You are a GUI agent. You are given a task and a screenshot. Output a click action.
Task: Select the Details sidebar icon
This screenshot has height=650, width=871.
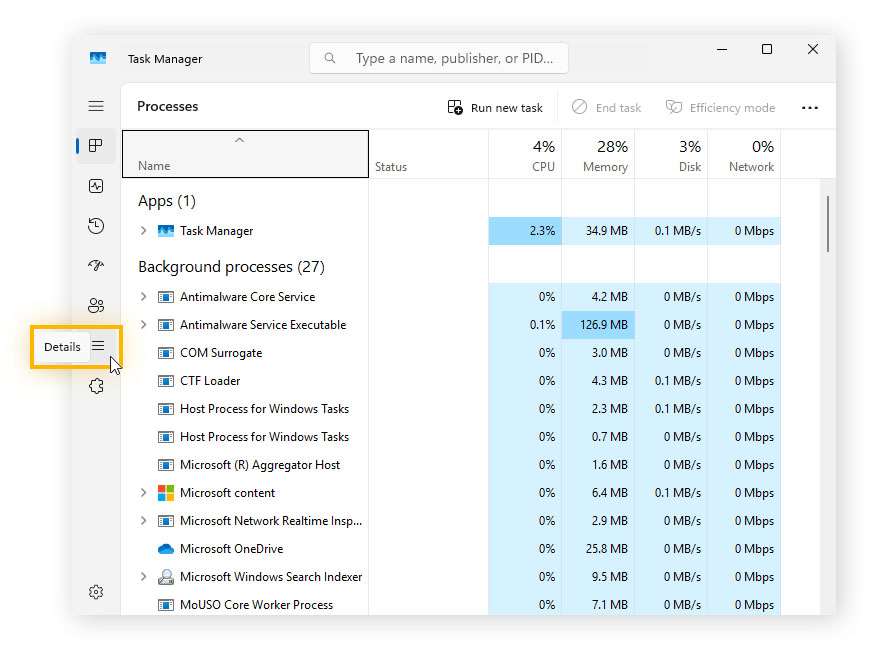(x=96, y=345)
